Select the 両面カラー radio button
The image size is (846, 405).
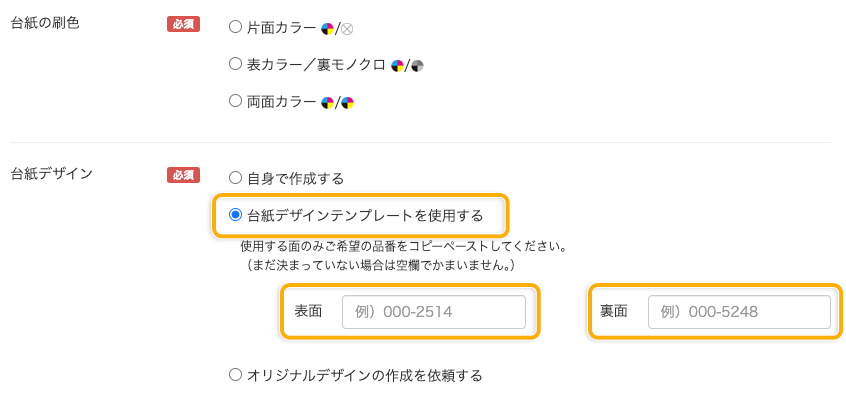[235, 101]
